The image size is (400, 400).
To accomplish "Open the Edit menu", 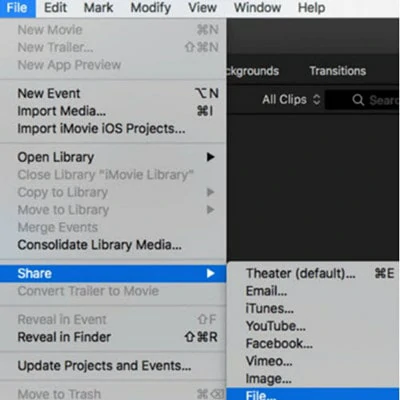I will 55,8.
